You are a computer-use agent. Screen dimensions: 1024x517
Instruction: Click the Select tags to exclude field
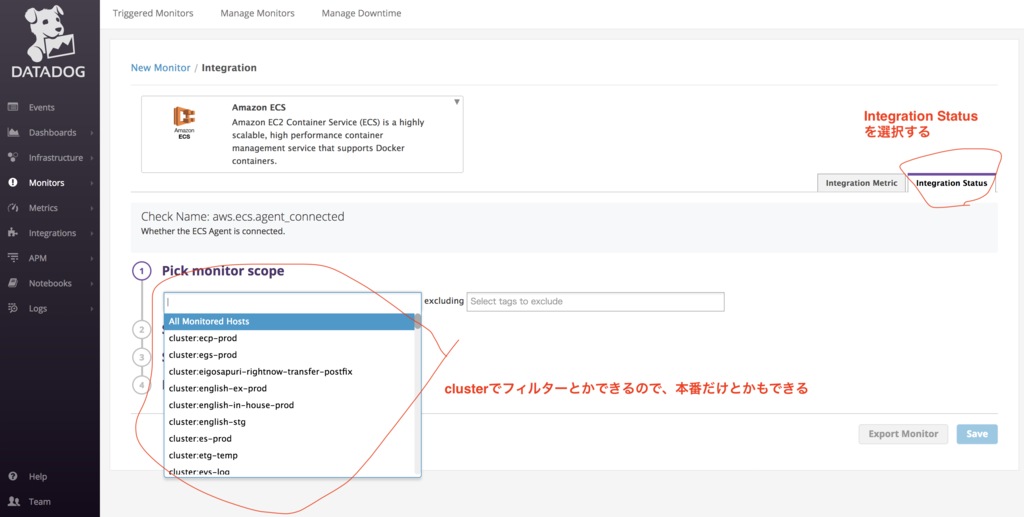[595, 302]
